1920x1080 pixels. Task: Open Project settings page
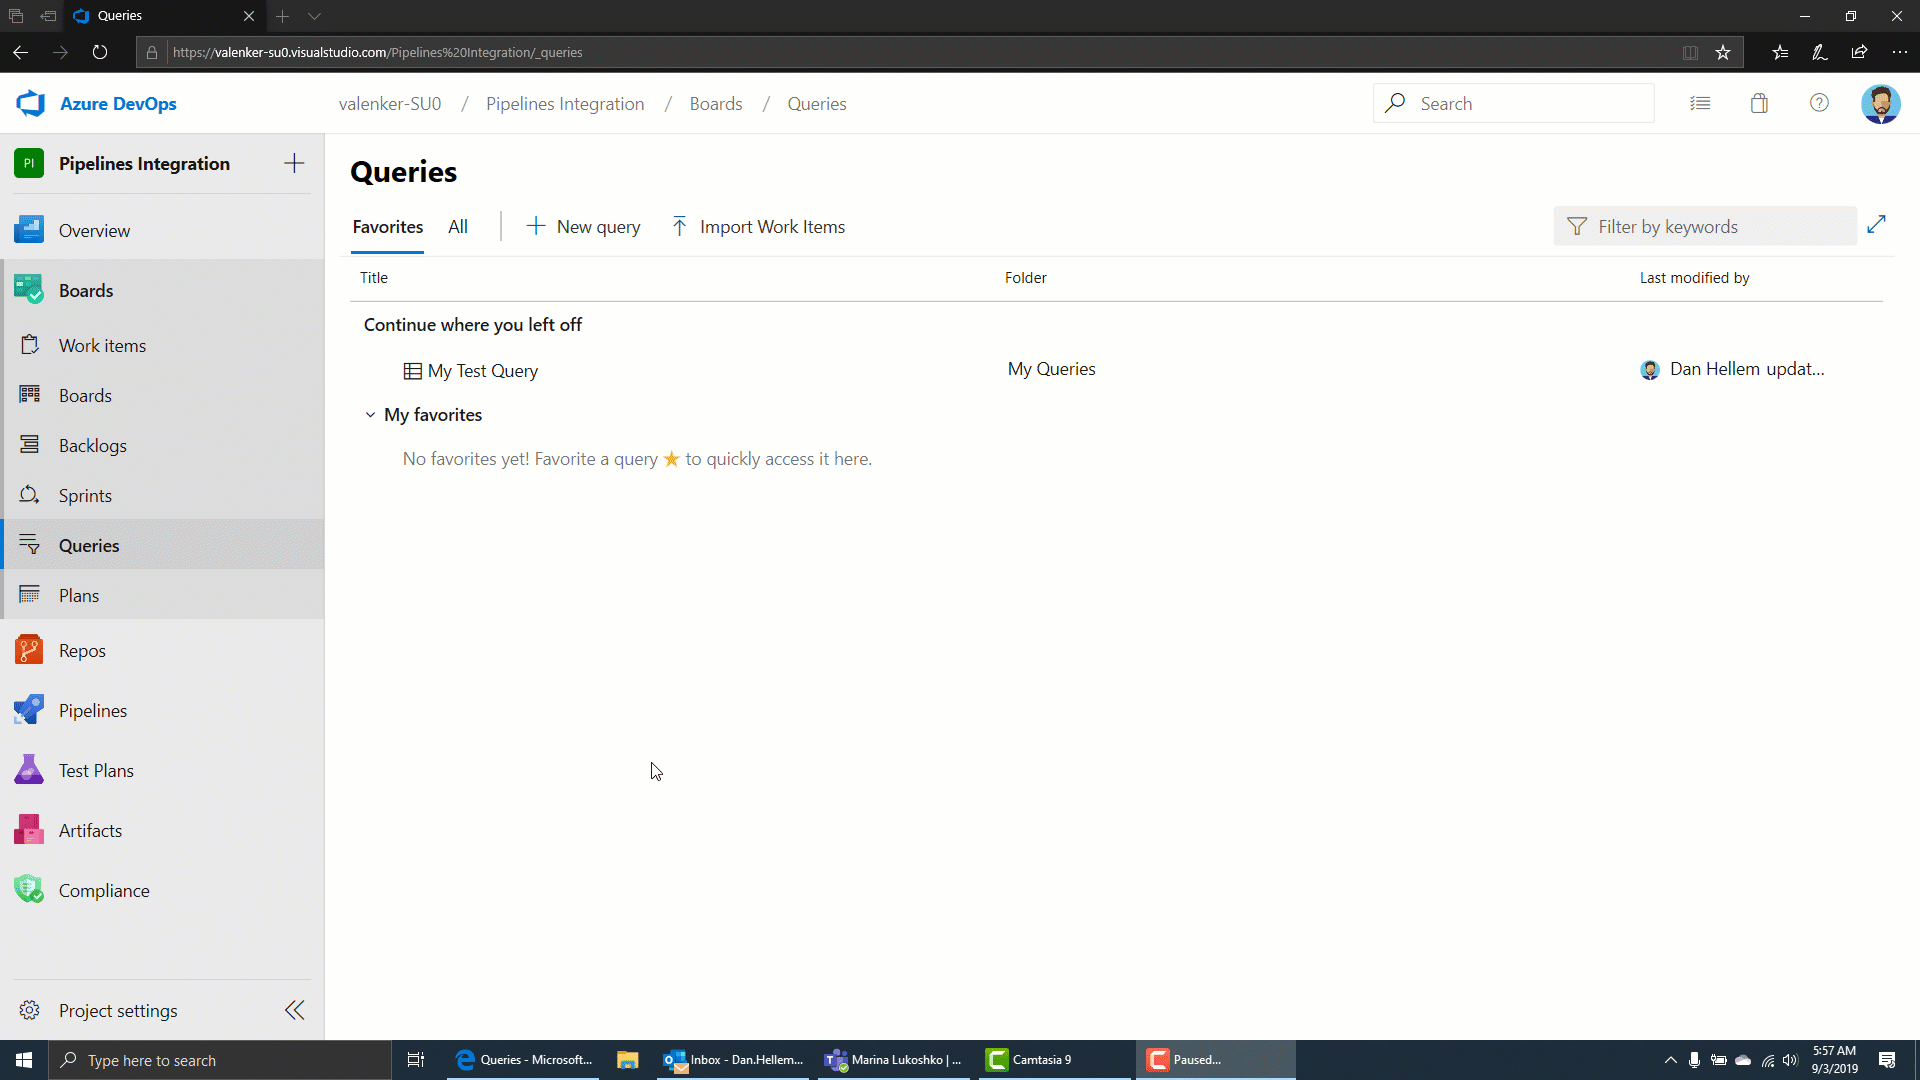[x=117, y=1010]
